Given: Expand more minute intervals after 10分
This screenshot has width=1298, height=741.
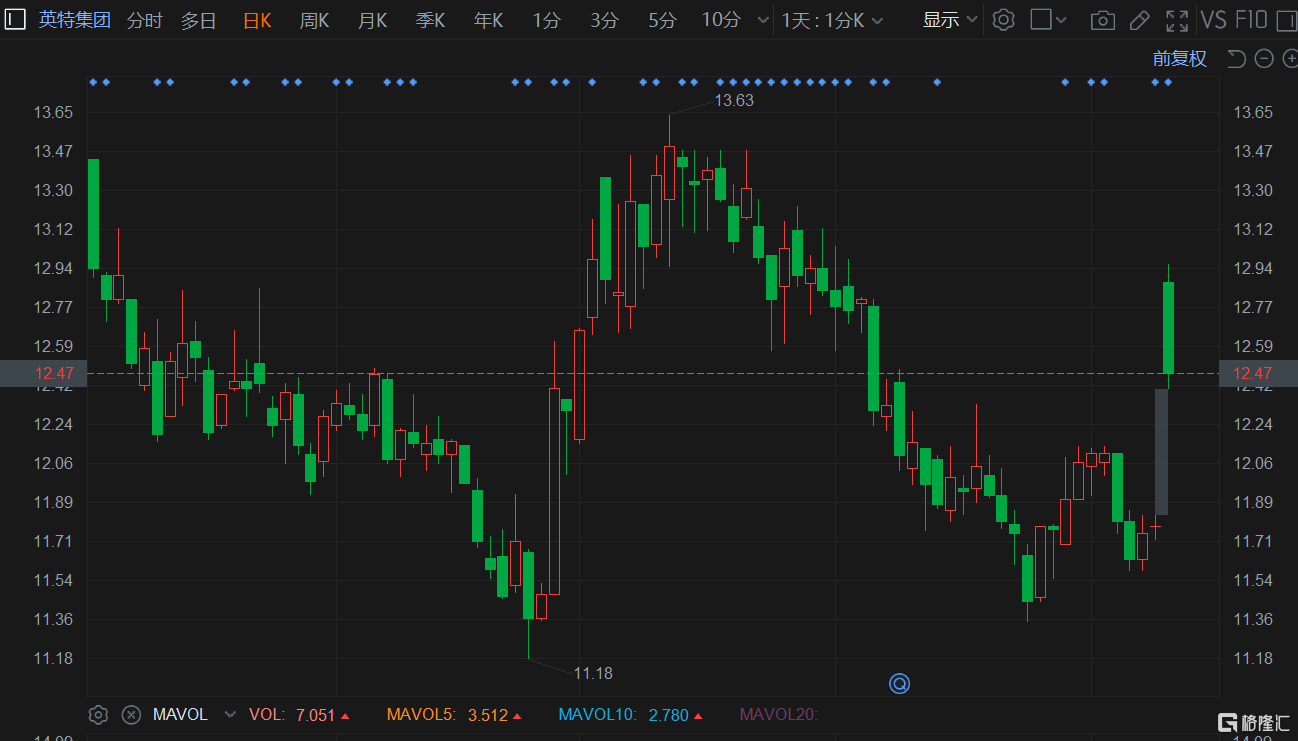Looking at the screenshot, I should point(763,20).
